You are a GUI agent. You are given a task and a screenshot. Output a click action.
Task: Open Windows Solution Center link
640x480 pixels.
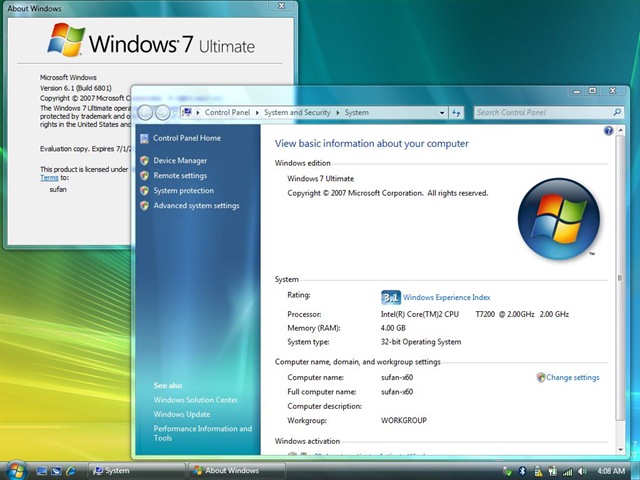pos(196,400)
